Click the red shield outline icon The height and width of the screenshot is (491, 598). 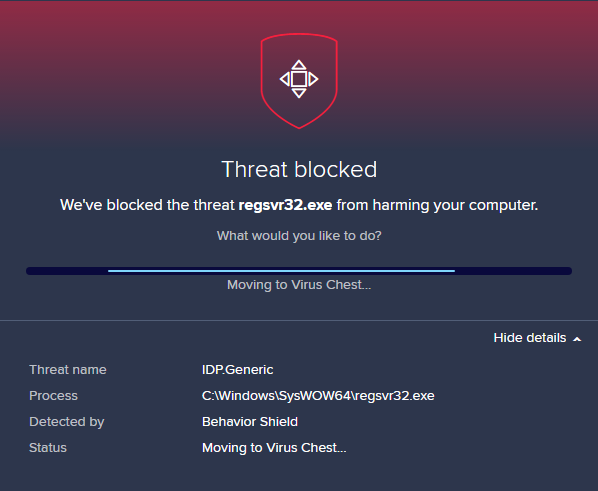[299, 81]
